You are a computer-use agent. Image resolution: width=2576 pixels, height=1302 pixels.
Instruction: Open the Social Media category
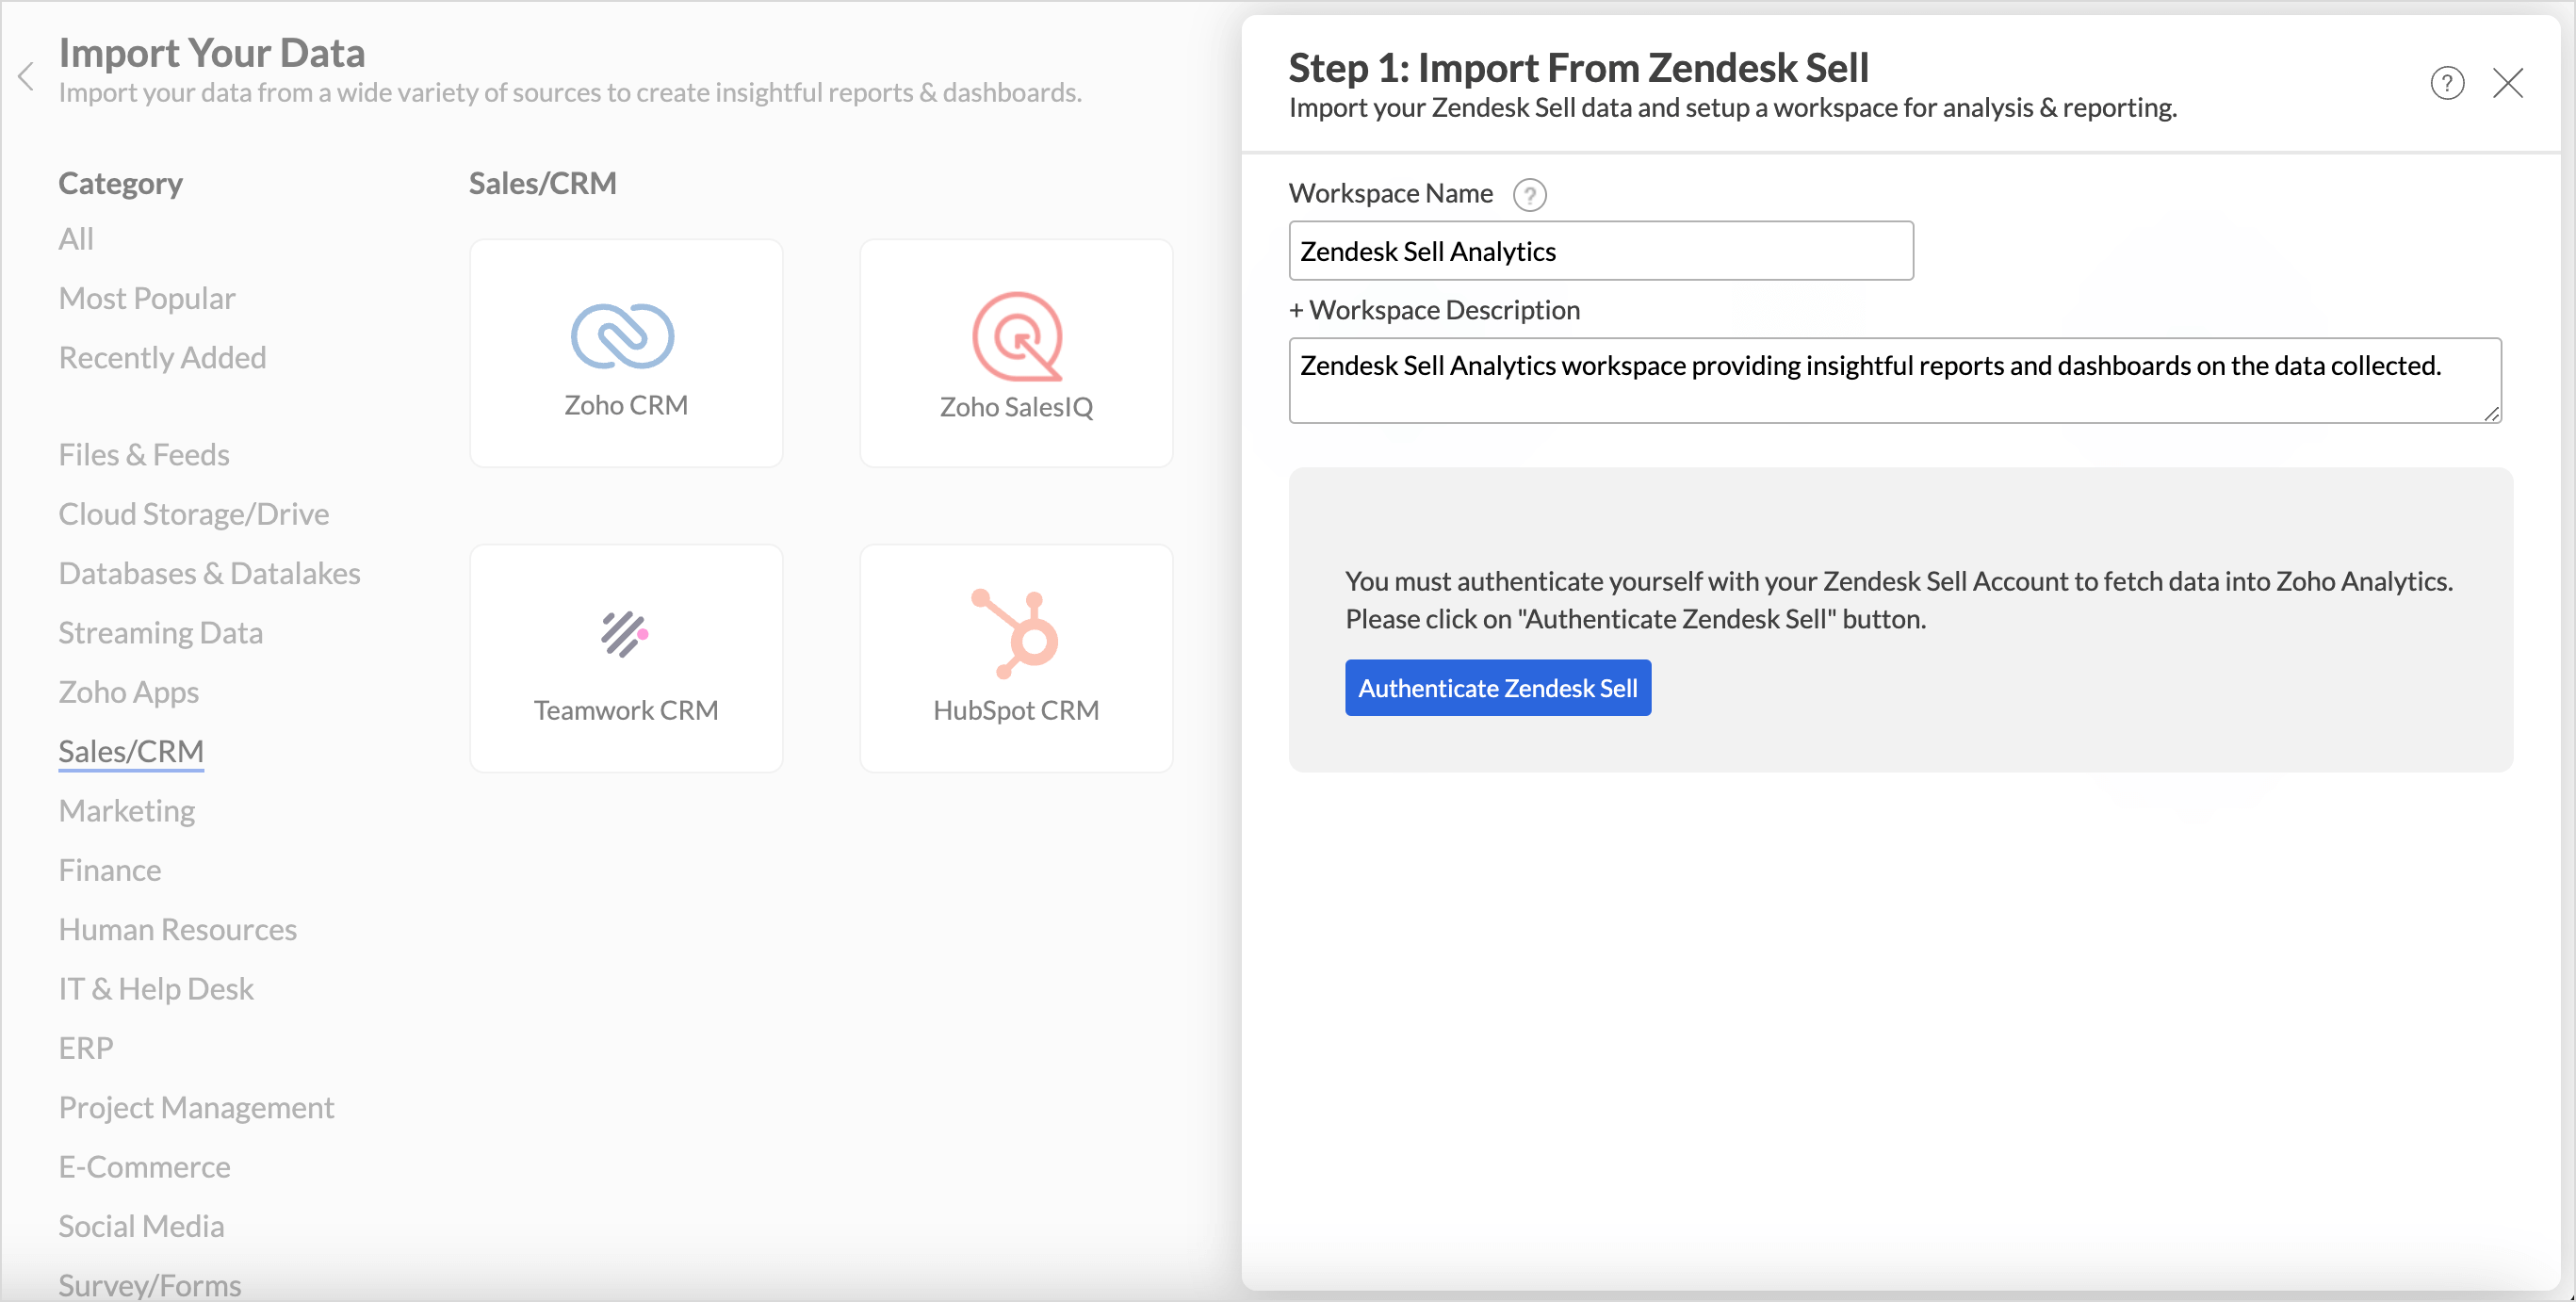141,1226
